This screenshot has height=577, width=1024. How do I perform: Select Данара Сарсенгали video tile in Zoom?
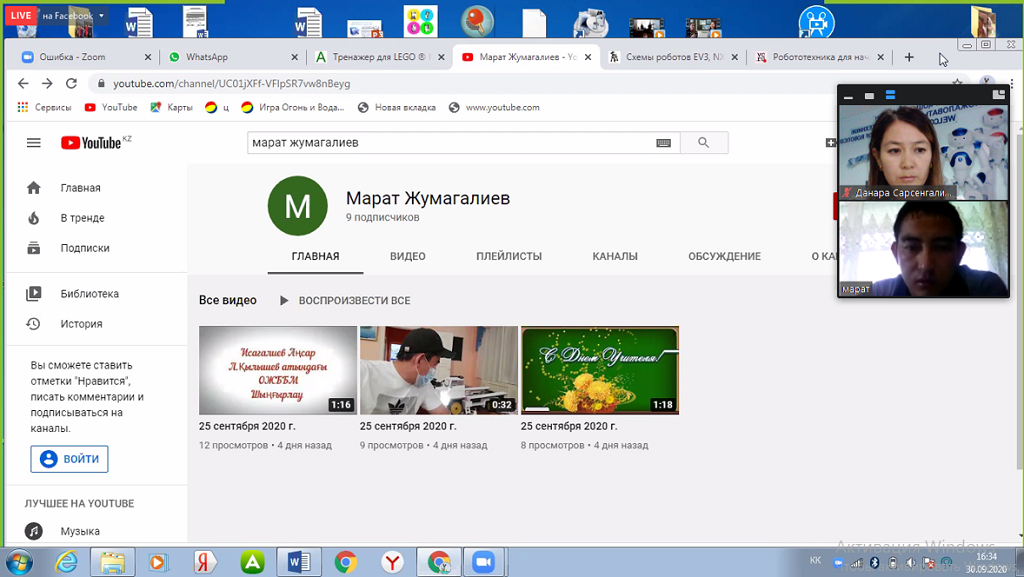[x=923, y=151]
